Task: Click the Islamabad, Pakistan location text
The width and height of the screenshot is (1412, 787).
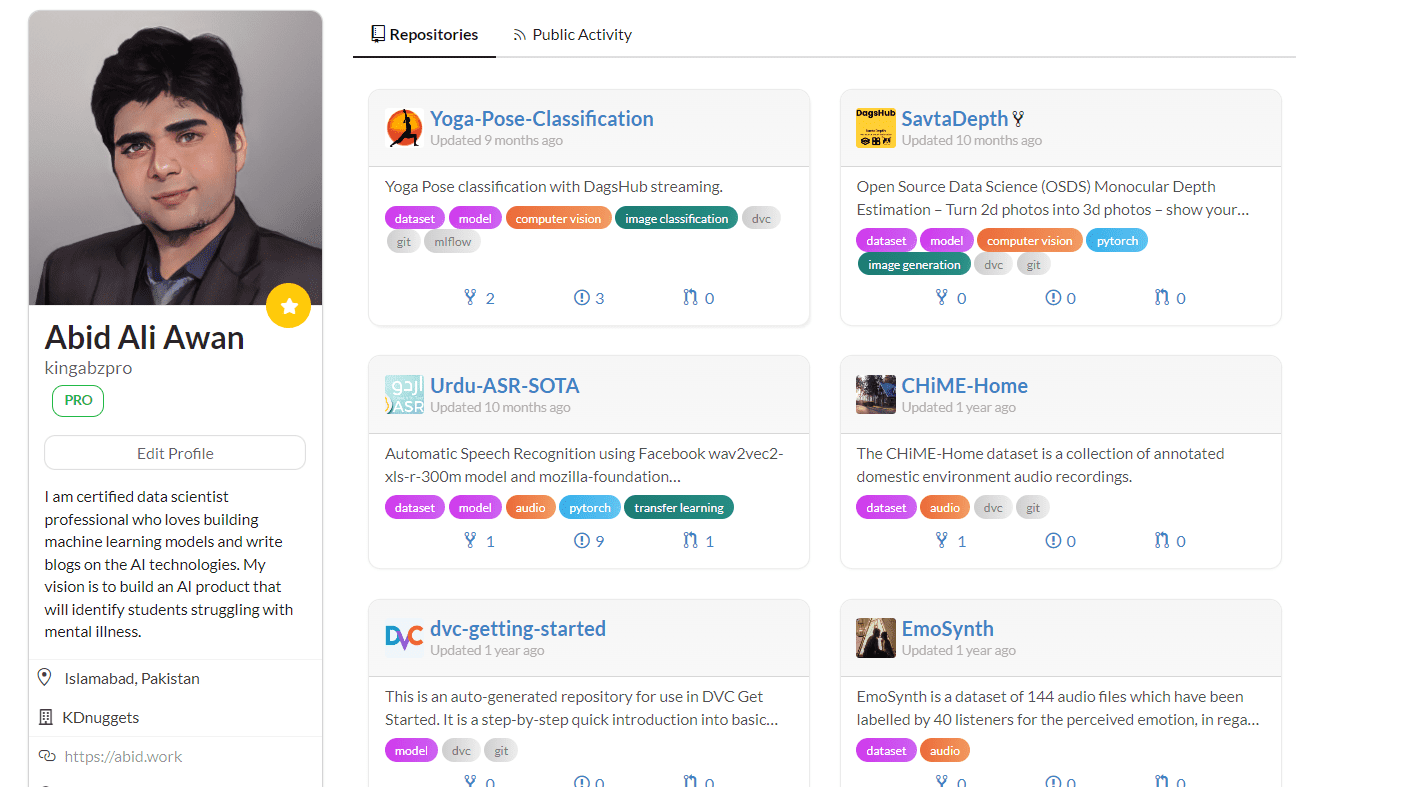Action: (x=132, y=678)
